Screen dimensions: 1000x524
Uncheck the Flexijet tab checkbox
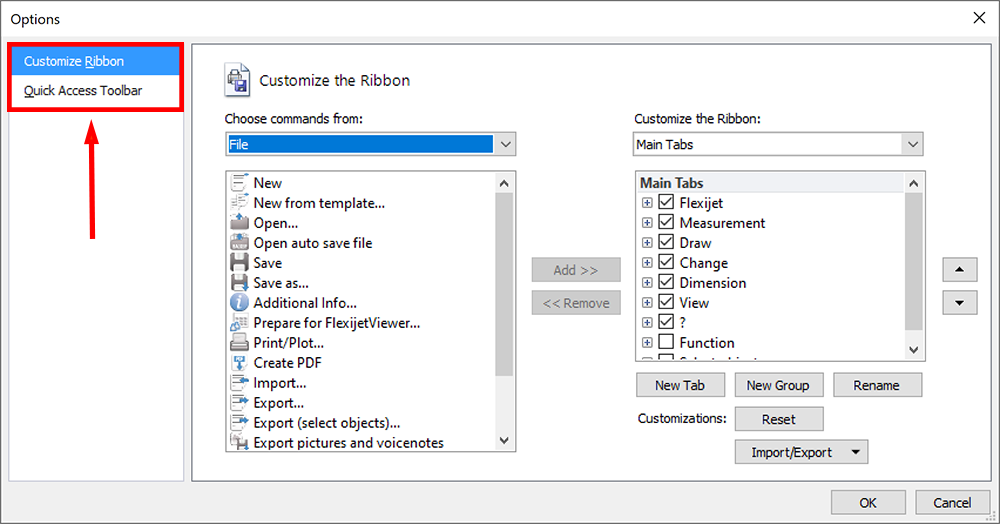[x=666, y=202]
